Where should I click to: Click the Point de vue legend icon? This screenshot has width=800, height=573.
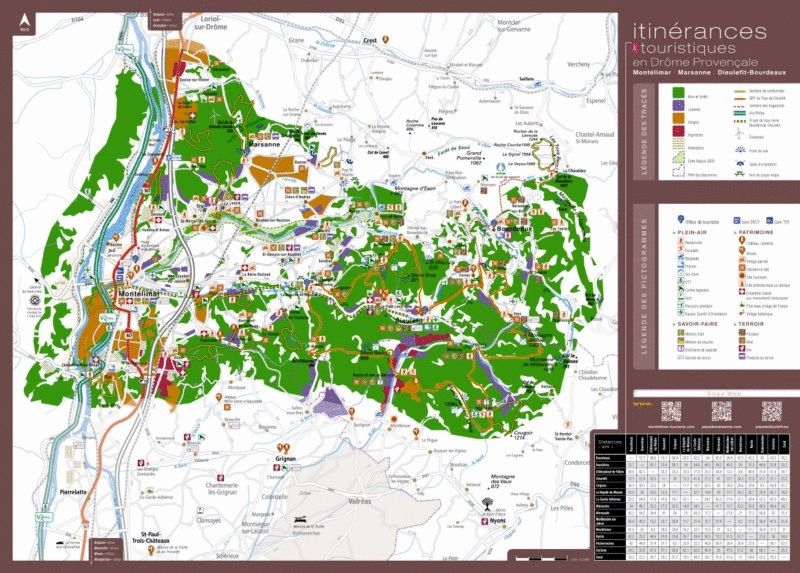pyautogui.click(x=738, y=149)
